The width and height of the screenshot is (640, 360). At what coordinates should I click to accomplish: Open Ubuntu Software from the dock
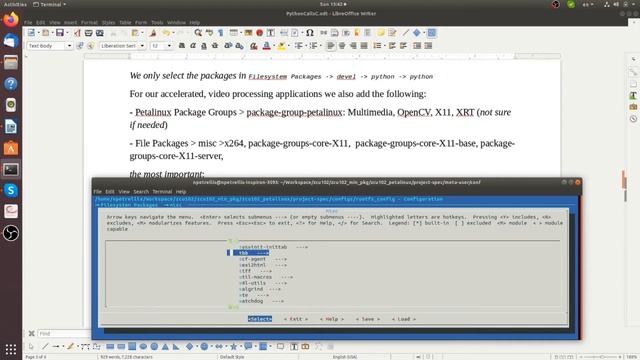click(11, 148)
